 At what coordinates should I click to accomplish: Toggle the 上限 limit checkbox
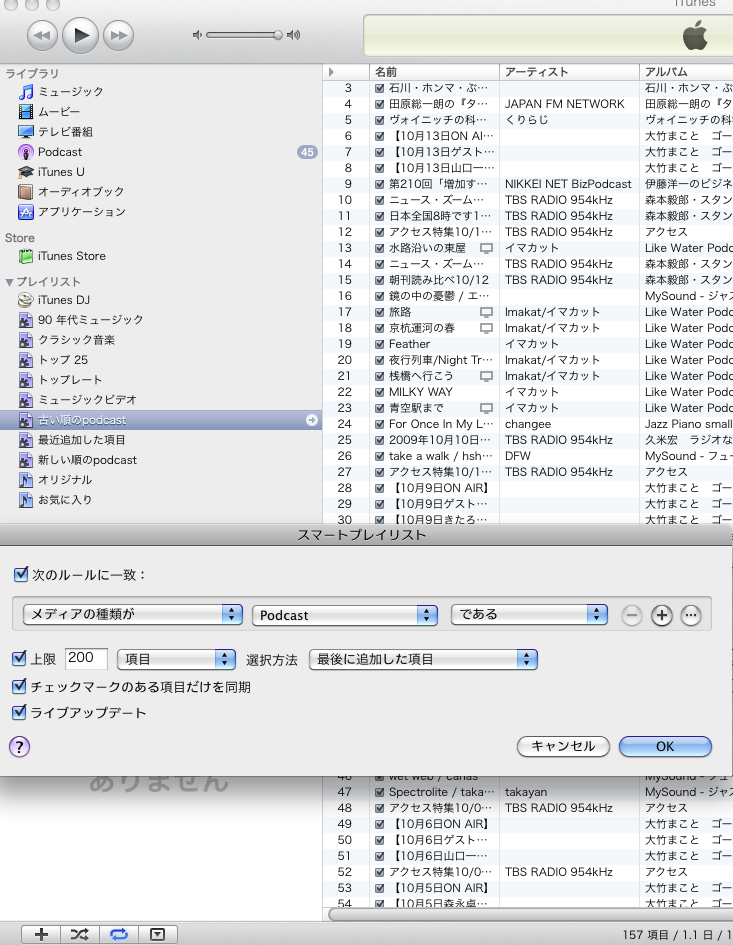[19, 659]
